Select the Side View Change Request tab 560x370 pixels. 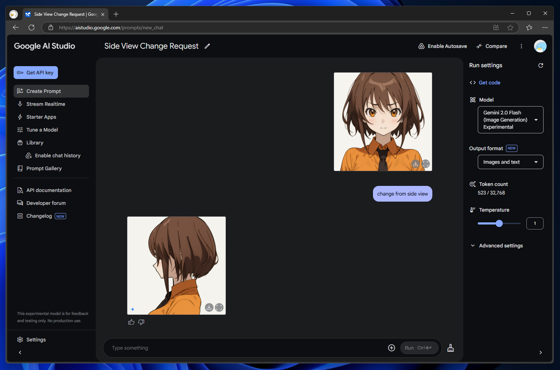pos(65,14)
